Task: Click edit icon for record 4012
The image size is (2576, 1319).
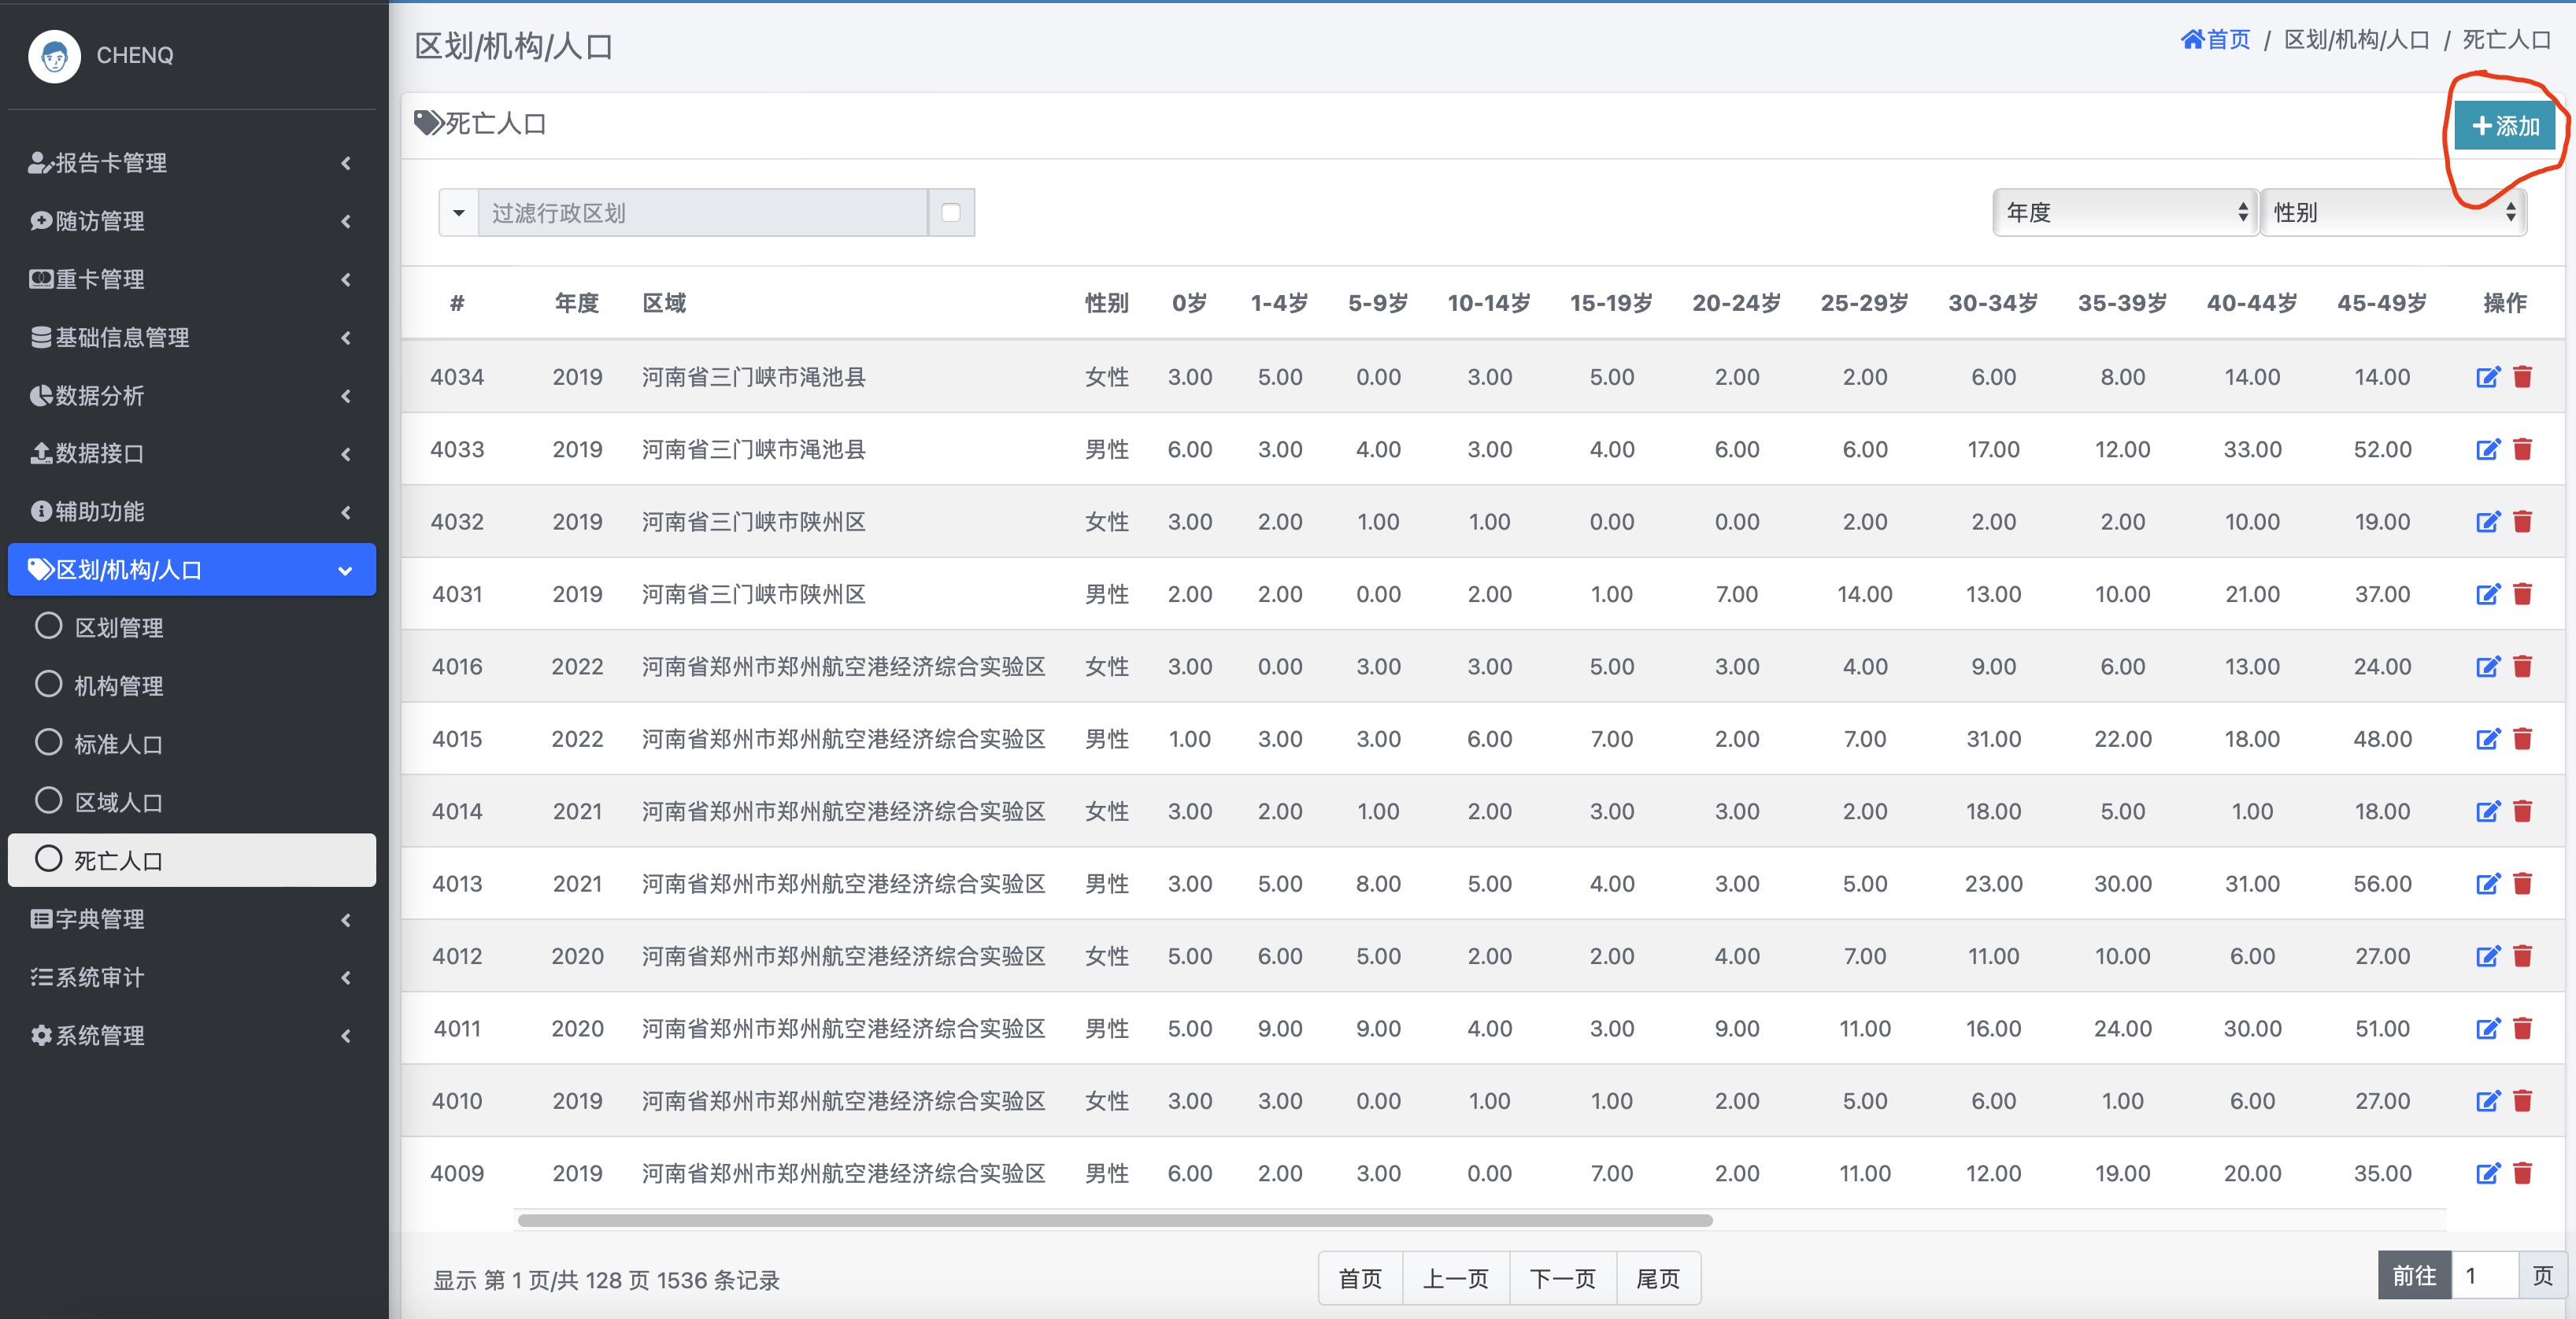Action: click(2487, 956)
